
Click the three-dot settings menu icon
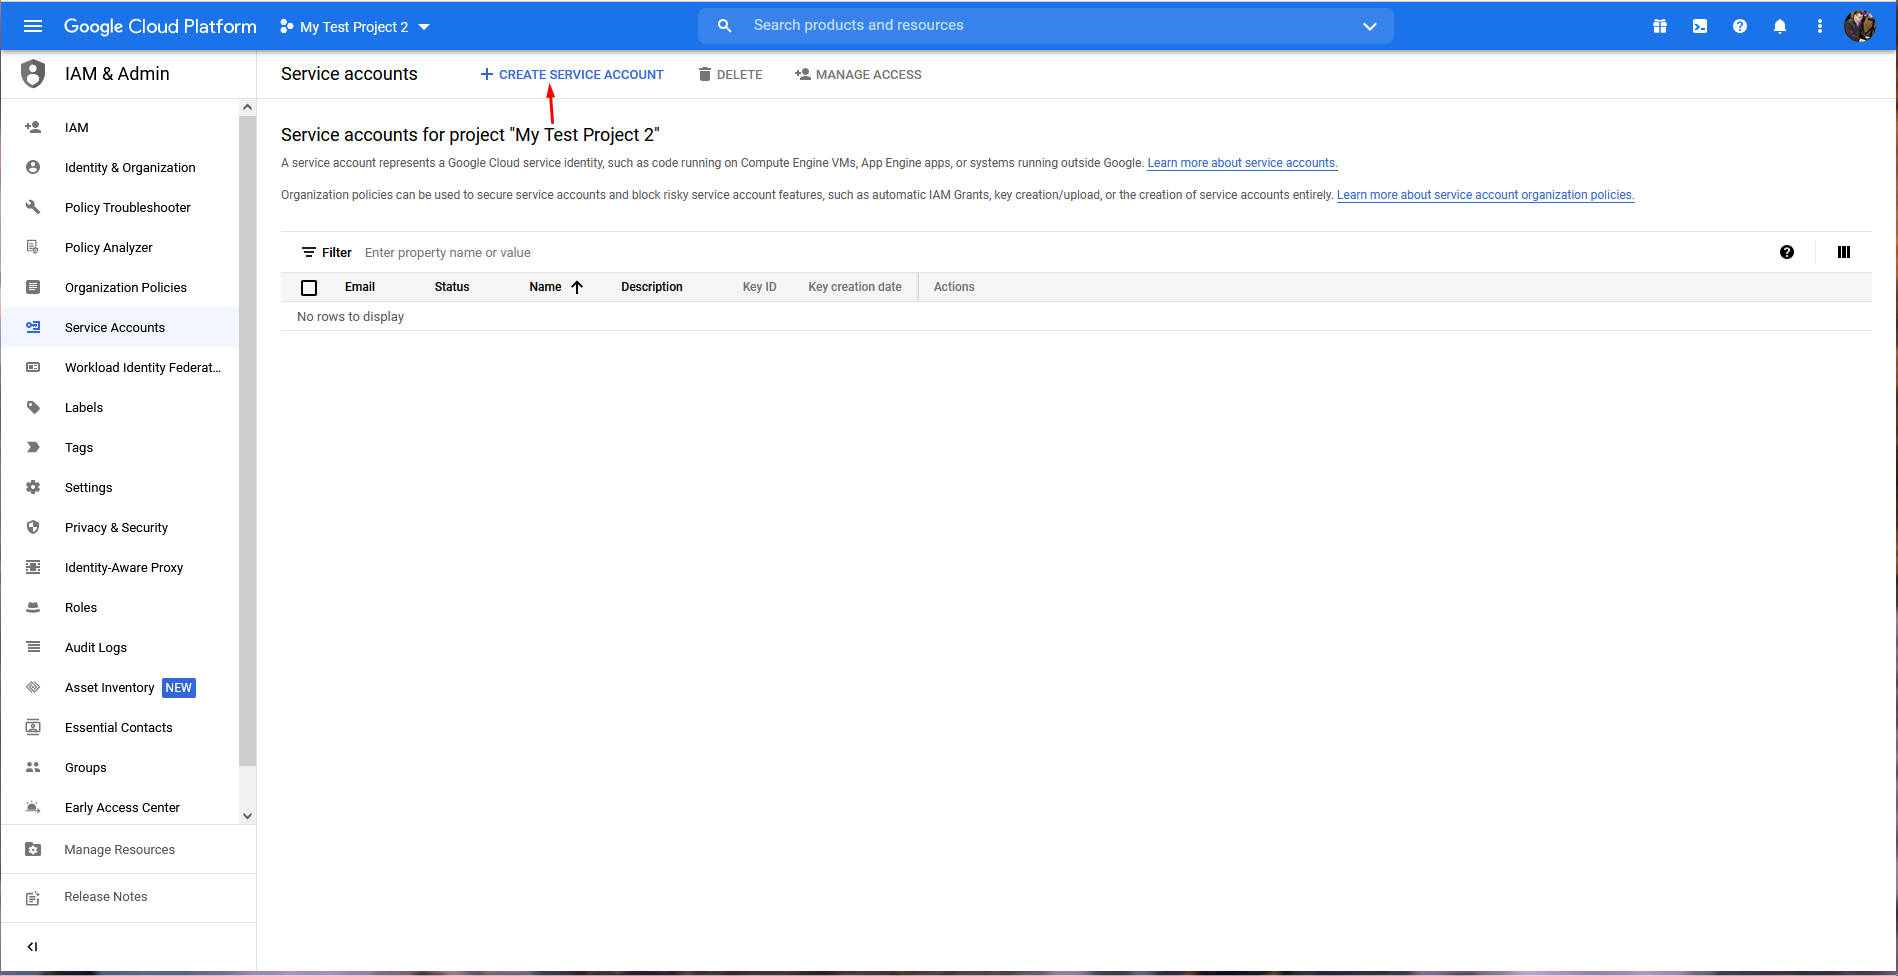[x=1820, y=26]
